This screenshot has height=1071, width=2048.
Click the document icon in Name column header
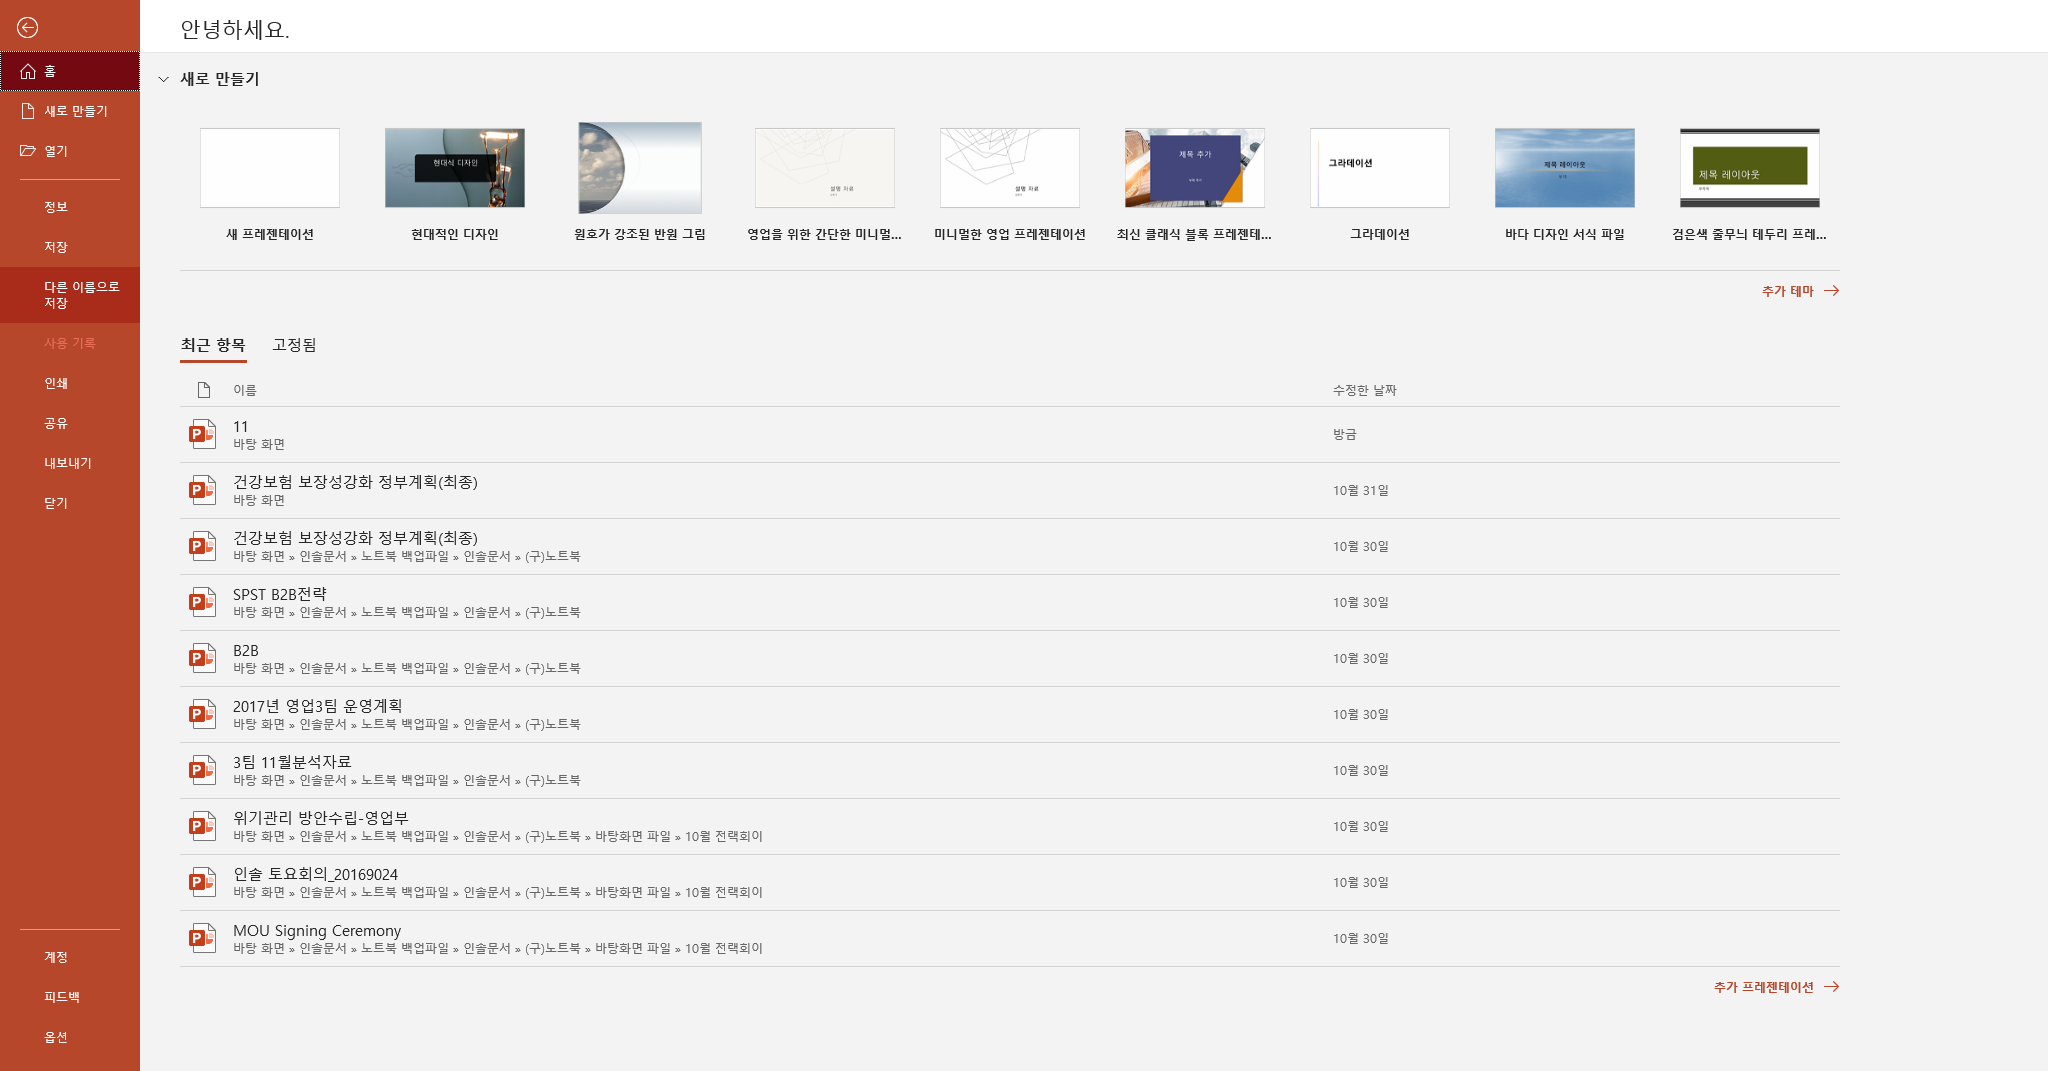click(x=204, y=390)
